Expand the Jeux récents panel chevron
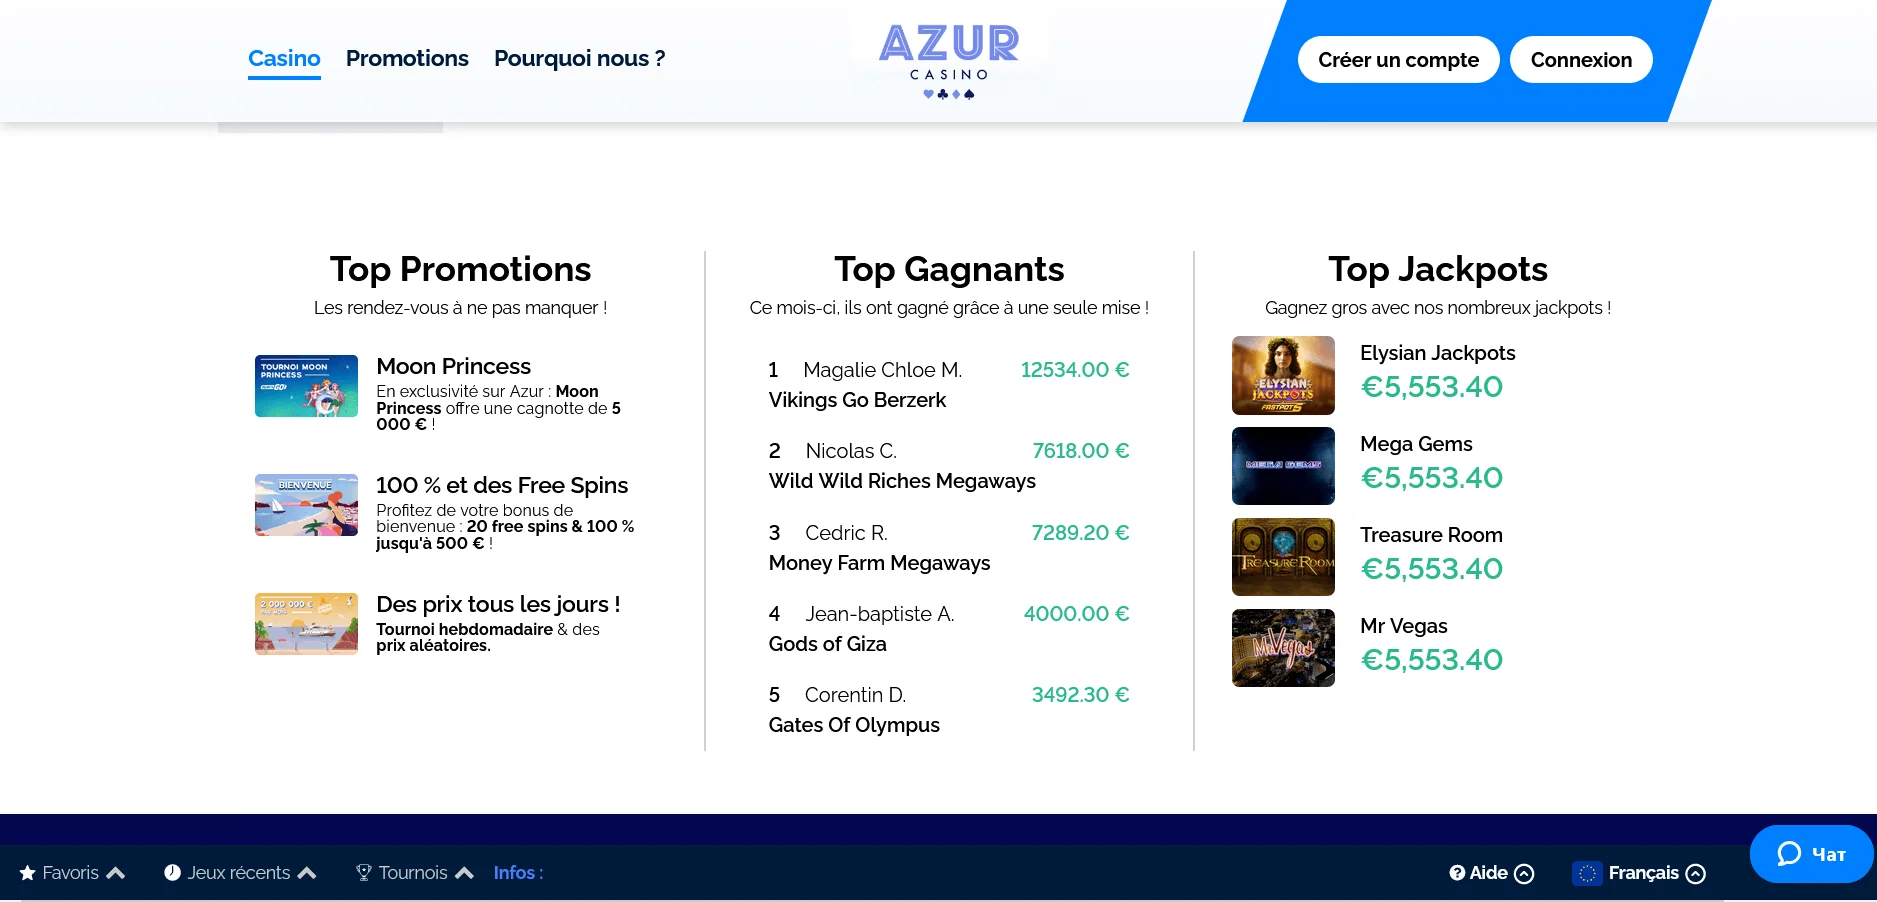The image size is (1877, 902). (307, 873)
